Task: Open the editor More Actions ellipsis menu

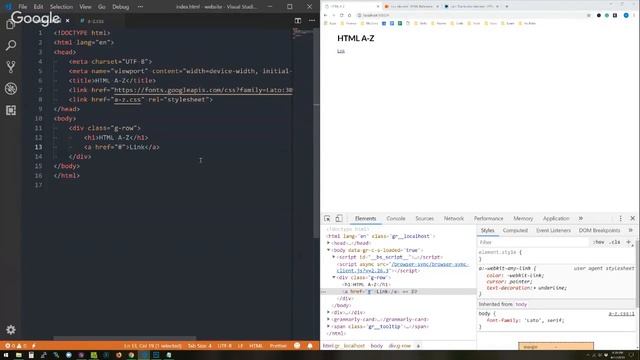Action: pyautogui.click(x=312, y=20)
